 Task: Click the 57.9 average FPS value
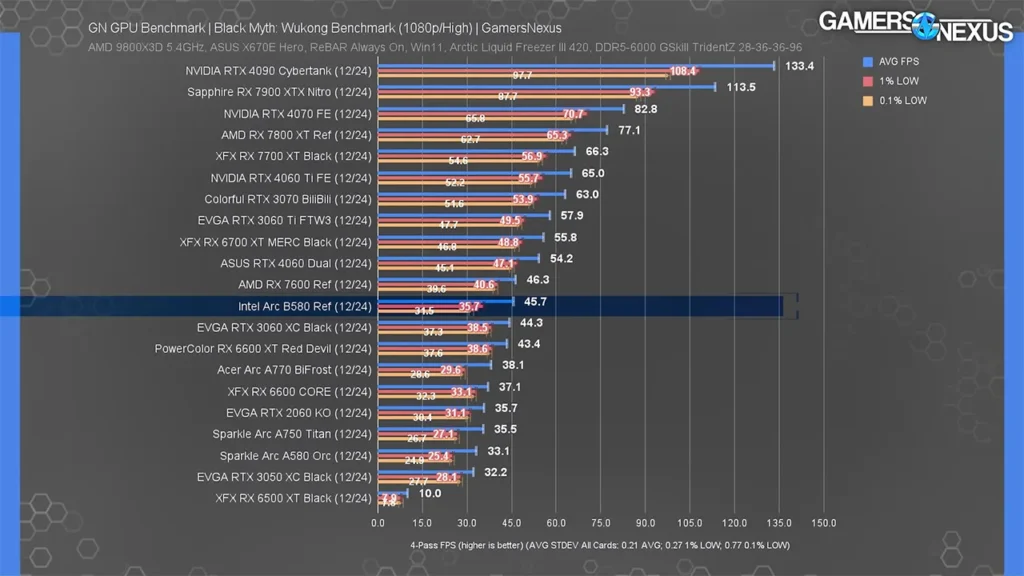pos(572,216)
